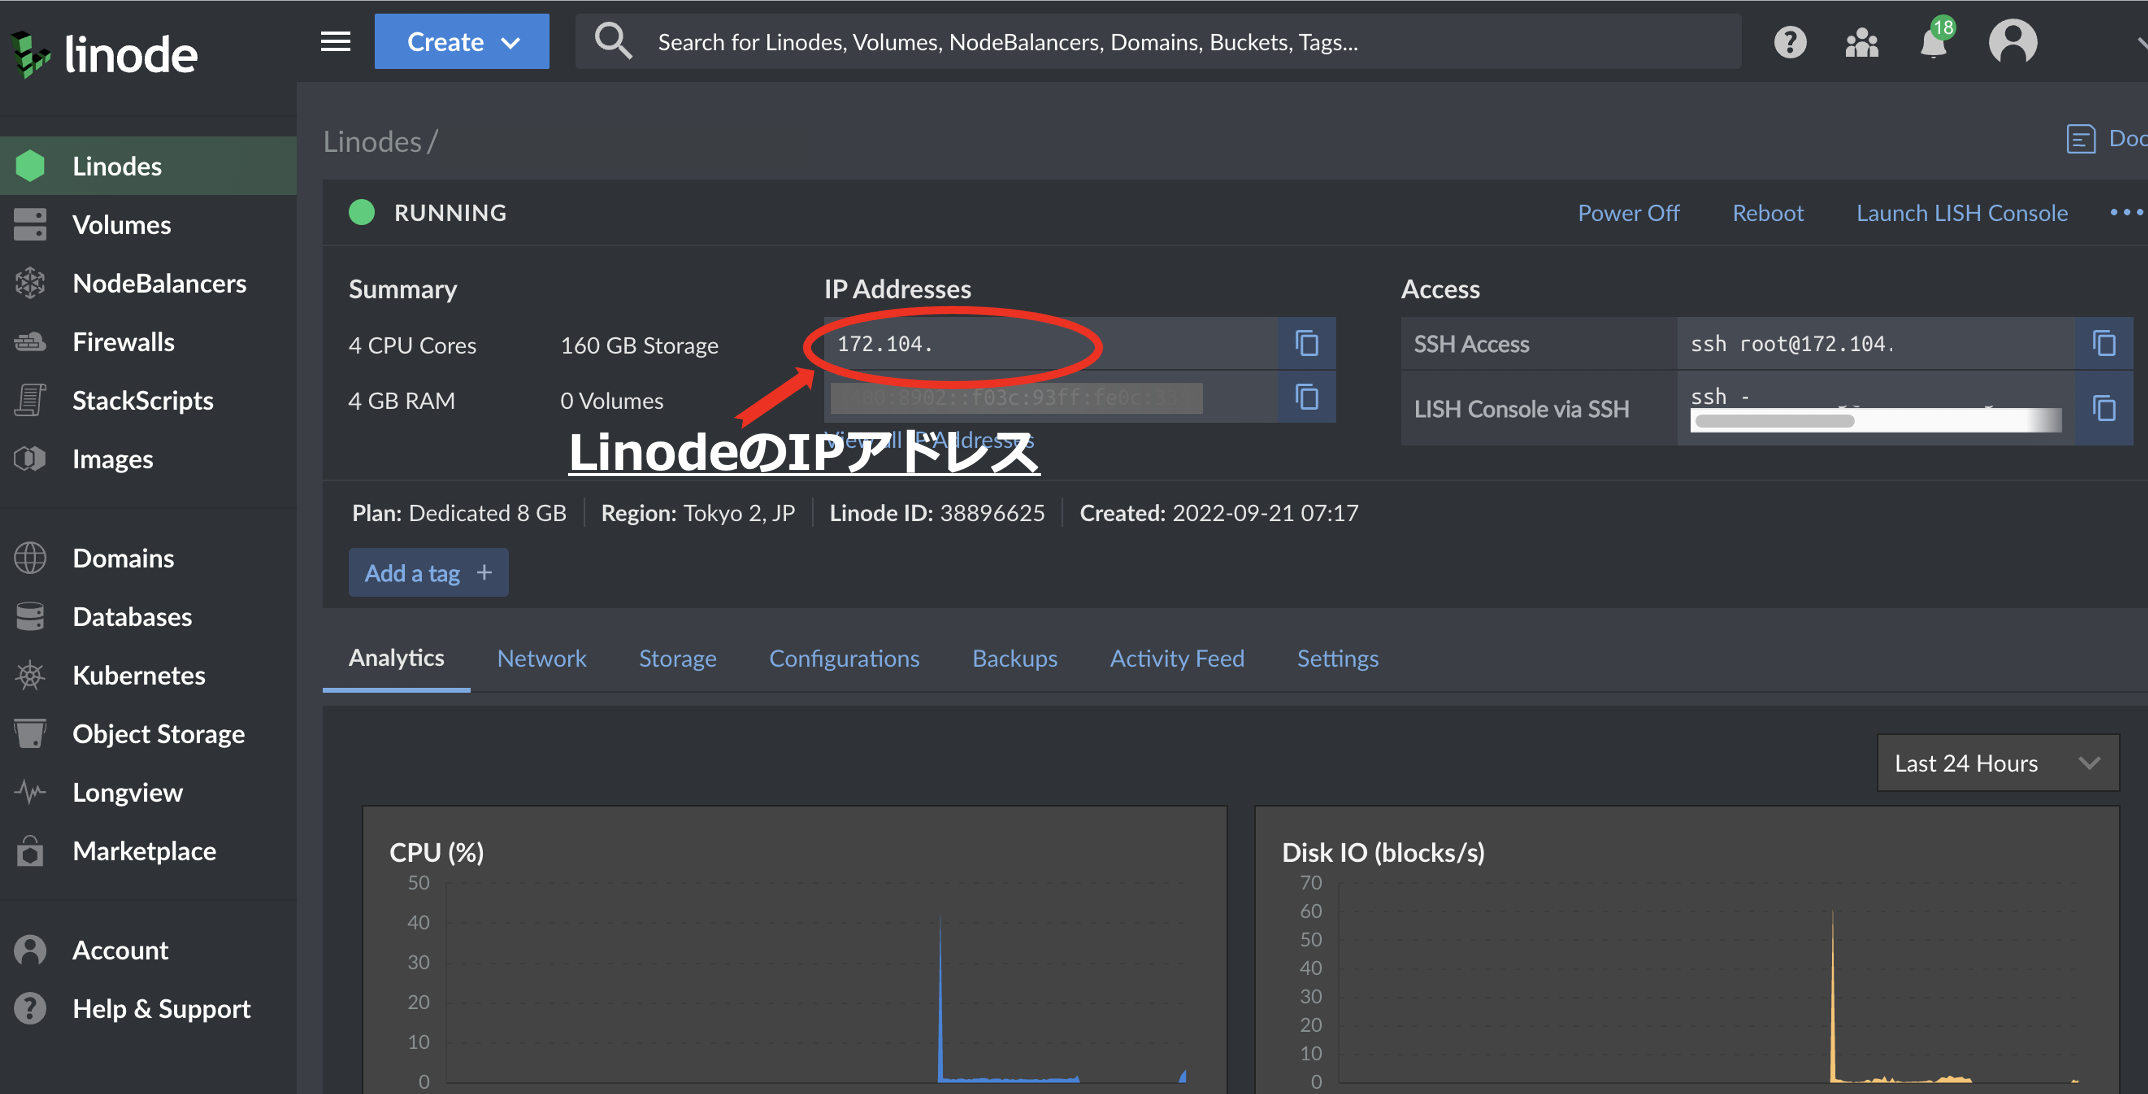Open Object Storage in the sidebar
The width and height of the screenshot is (2148, 1094).
click(158, 734)
